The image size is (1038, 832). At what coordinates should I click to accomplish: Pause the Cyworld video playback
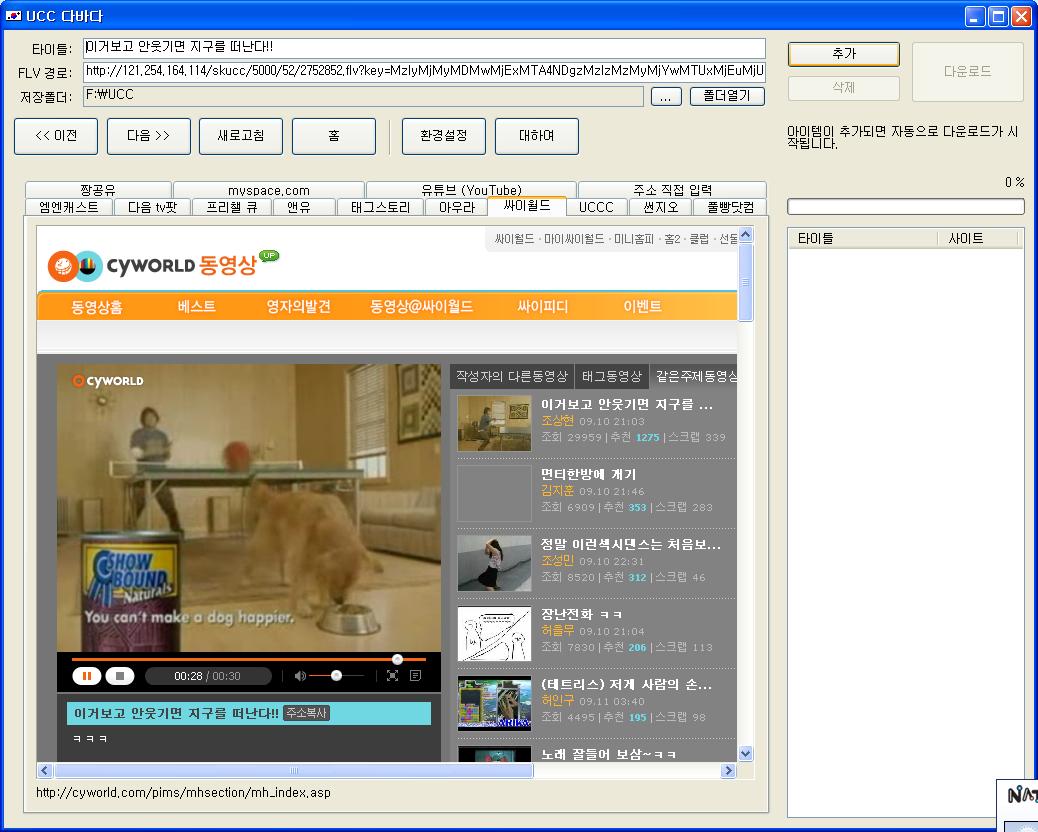coord(87,676)
